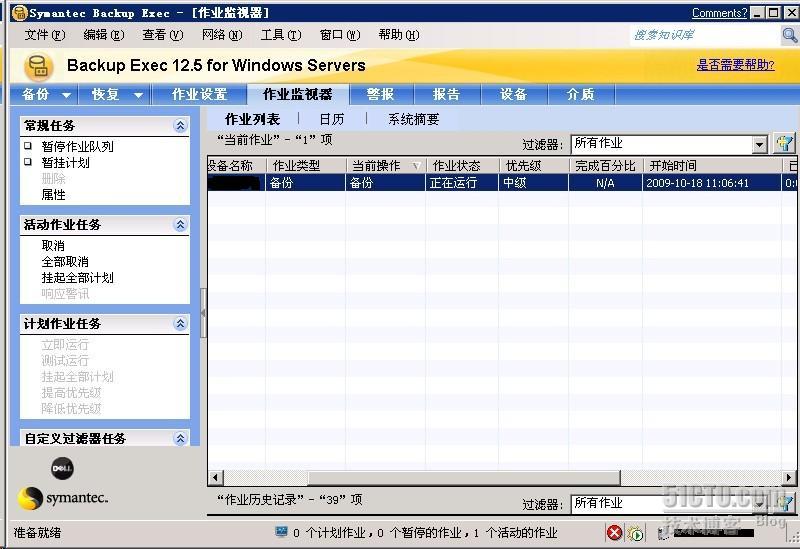Image resolution: width=800 pixels, height=549 pixels.
Task: Open the 编辑 menu
Action: click(x=104, y=35)
